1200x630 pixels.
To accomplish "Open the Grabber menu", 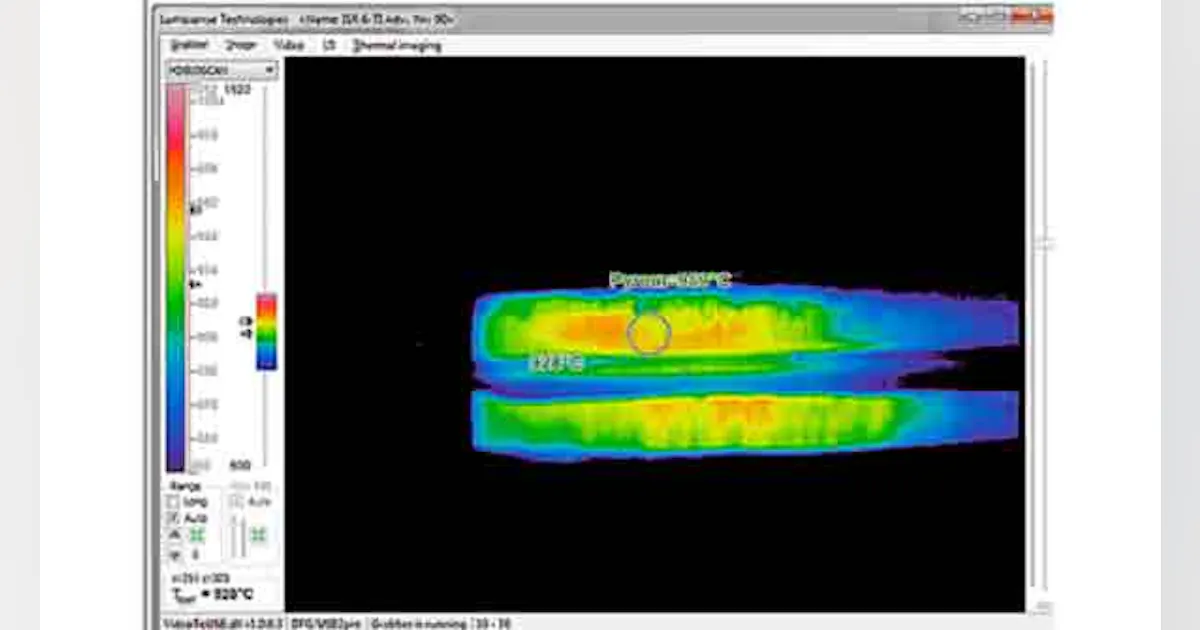I will click(x=189, y=45).
